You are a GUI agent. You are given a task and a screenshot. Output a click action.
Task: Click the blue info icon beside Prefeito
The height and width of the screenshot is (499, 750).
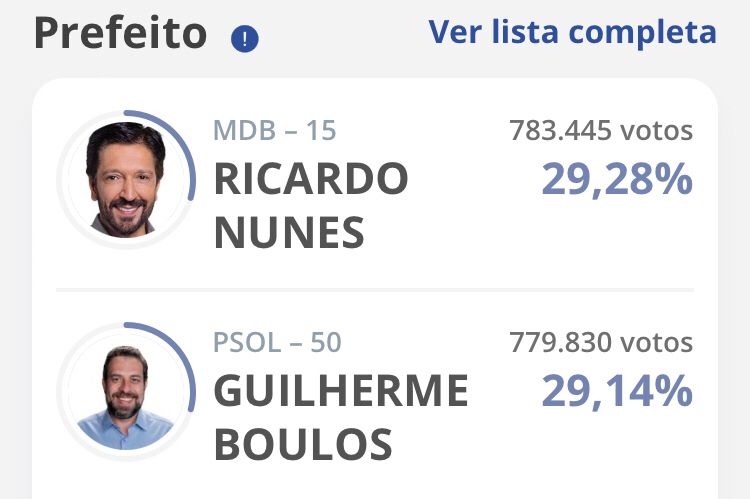[x=244, y=39]
